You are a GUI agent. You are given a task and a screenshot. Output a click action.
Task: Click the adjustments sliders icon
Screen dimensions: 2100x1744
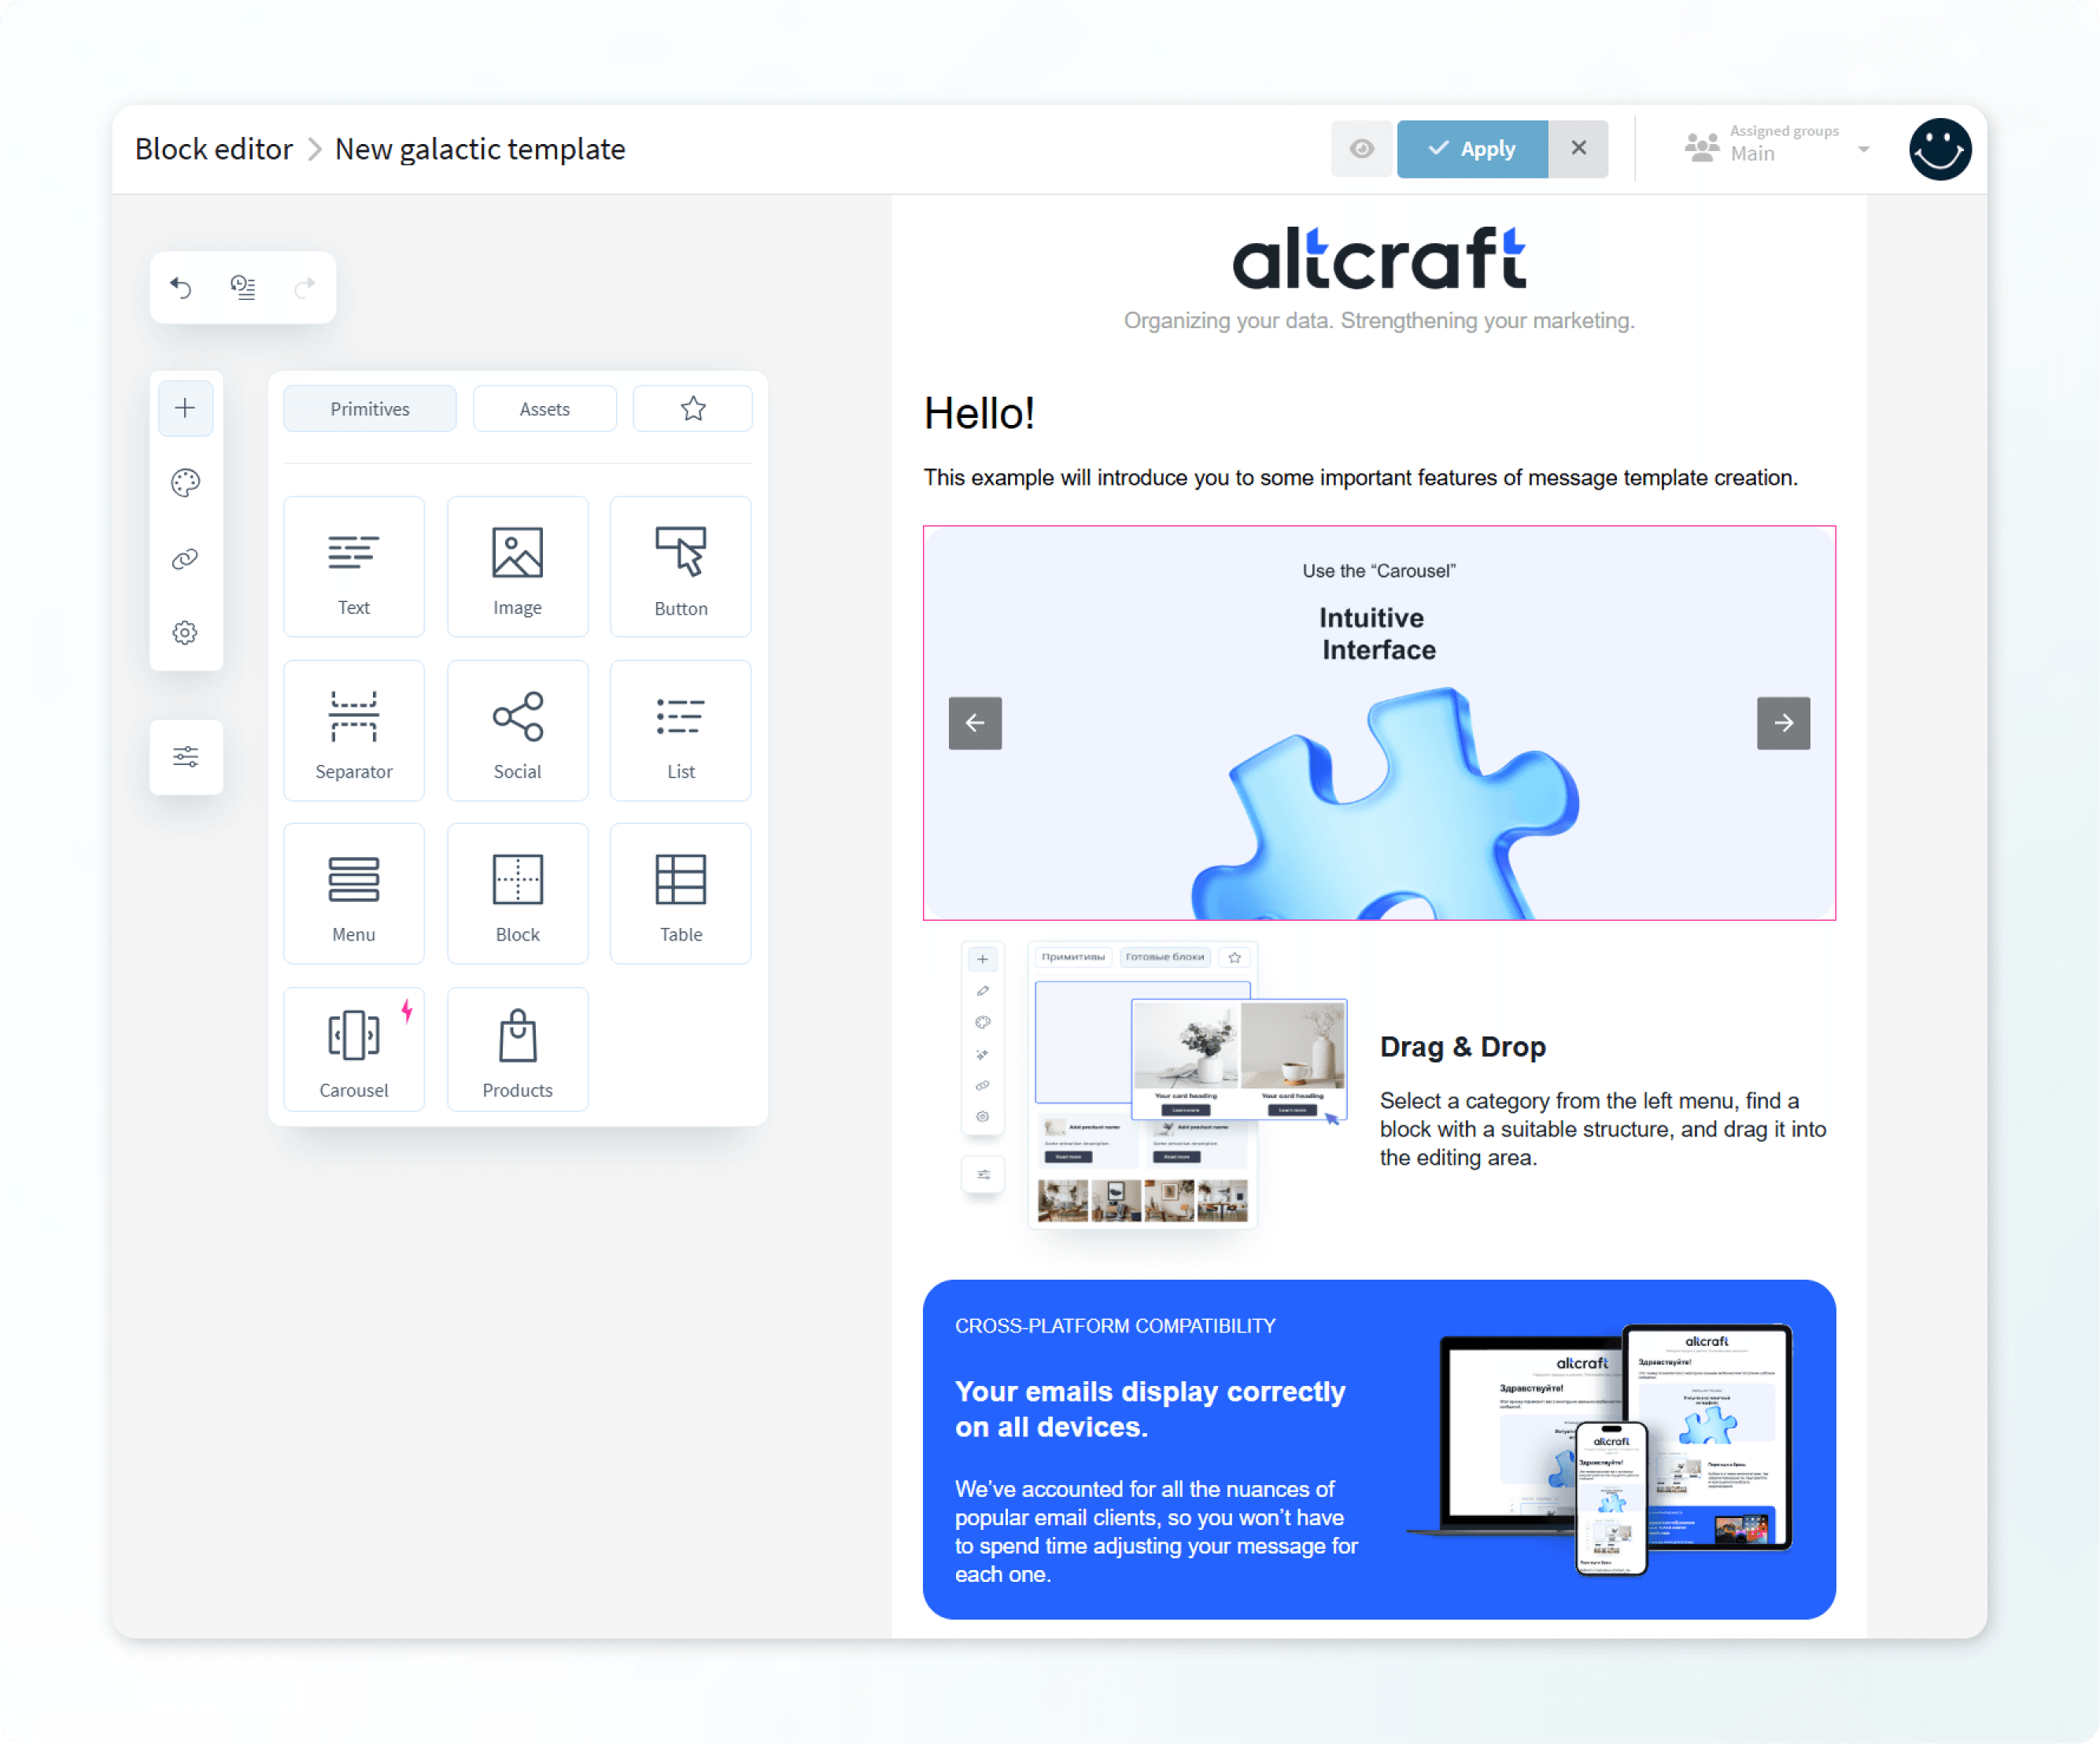[185, 757]
